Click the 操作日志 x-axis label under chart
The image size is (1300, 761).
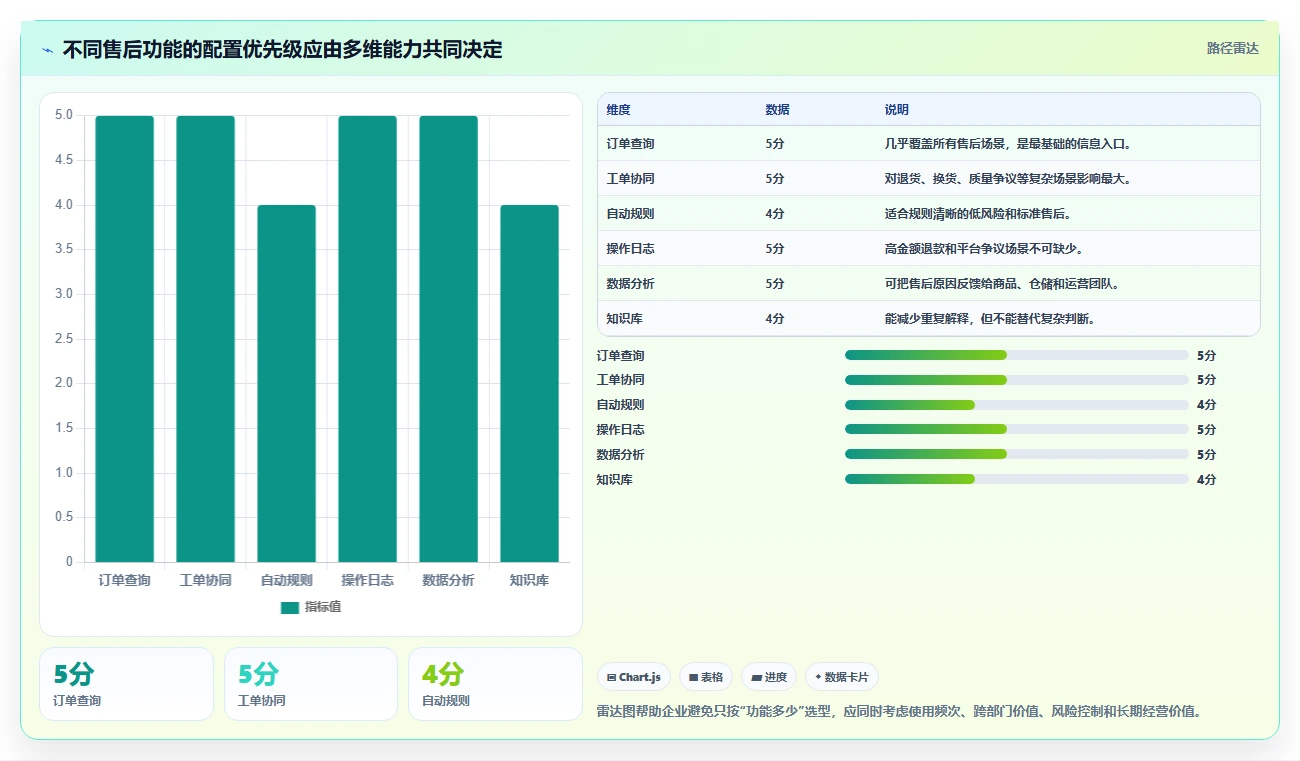pos(367,580)
